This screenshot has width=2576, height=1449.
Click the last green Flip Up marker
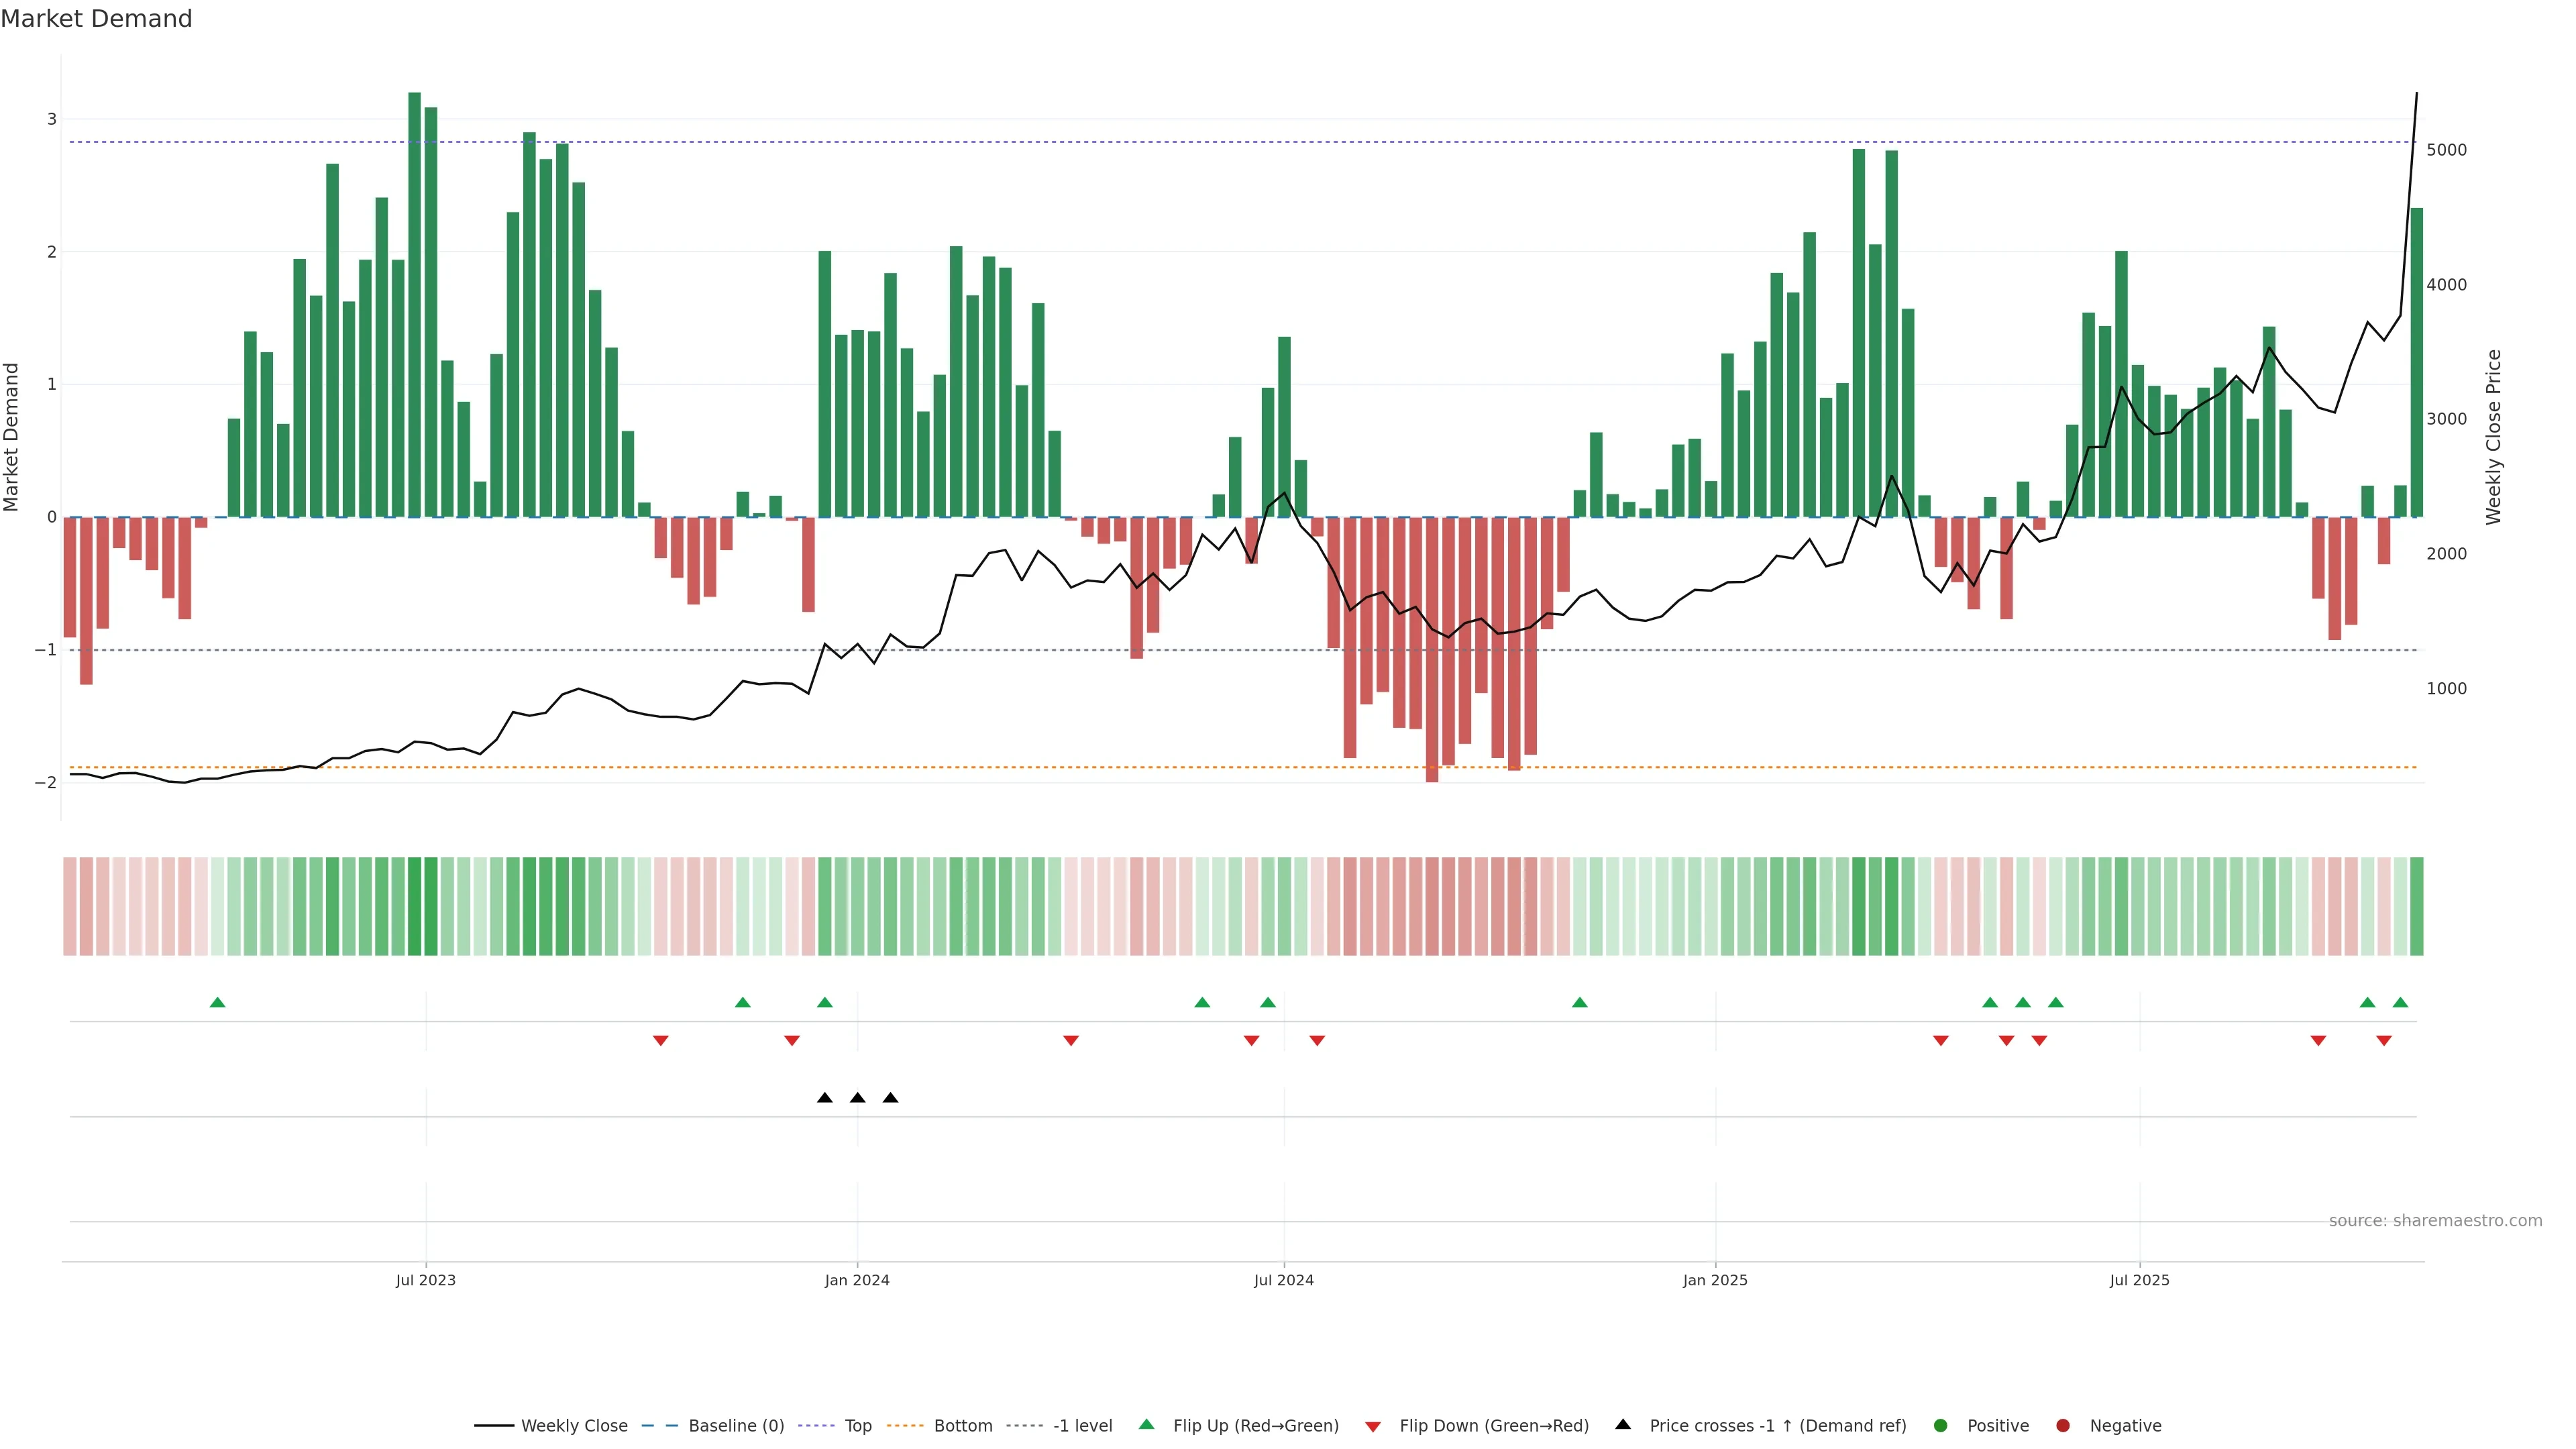pyautogui.click(x=2400, y=1002)
